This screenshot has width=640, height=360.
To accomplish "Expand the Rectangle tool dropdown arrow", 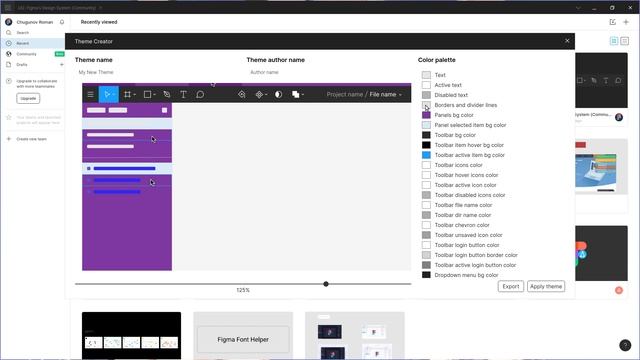I will tap(154, 95).
